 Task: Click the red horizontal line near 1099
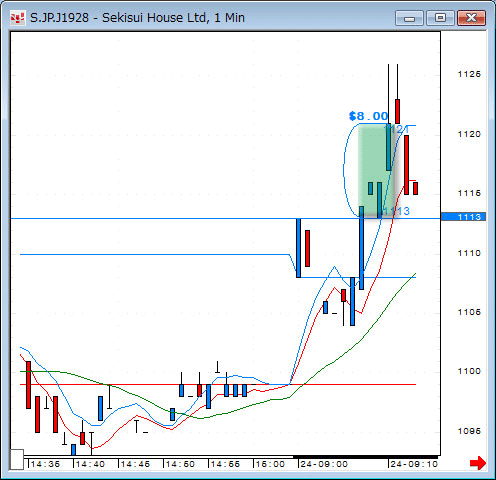[x=218, y=384]
